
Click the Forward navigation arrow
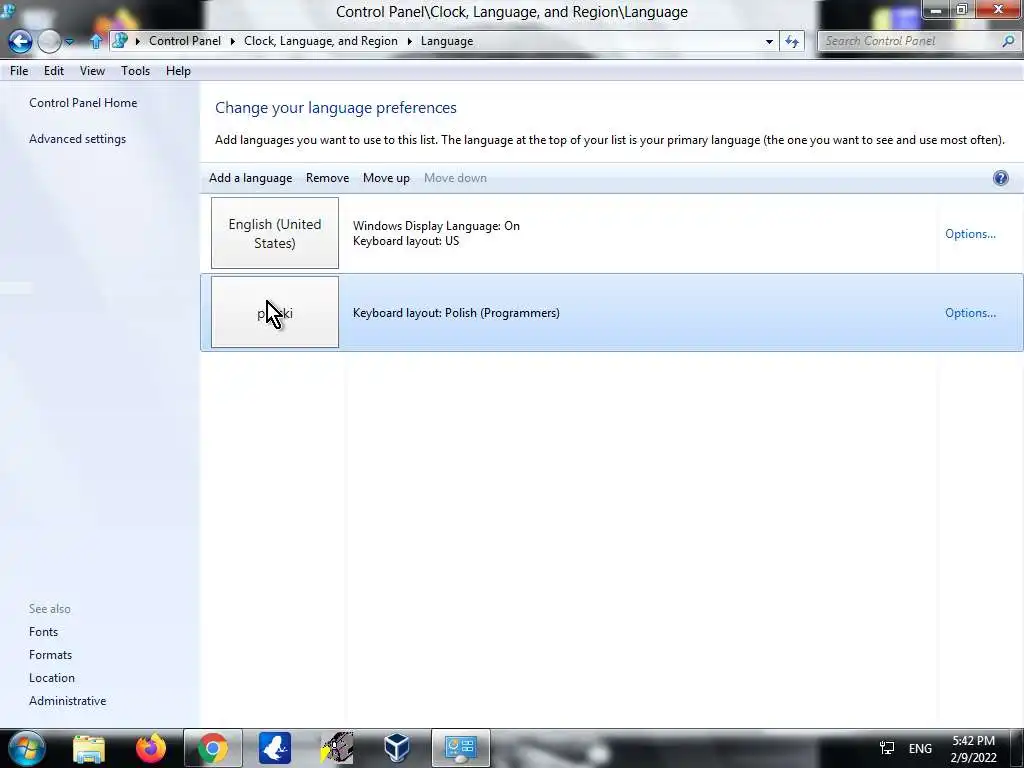49,42
